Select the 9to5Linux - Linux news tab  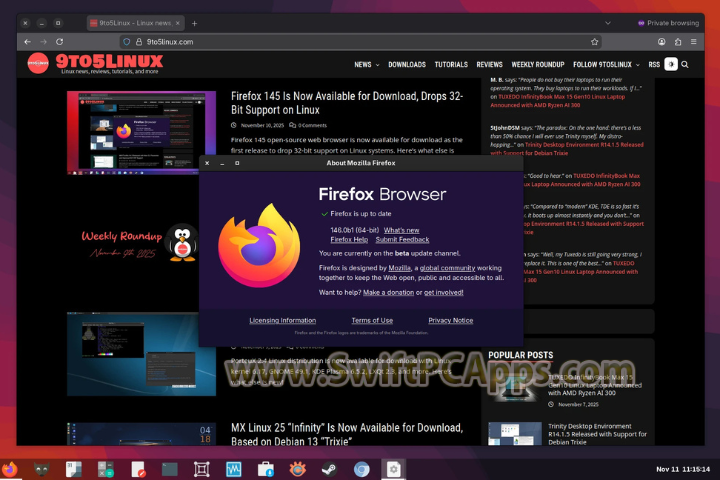(x=135, y=23)
